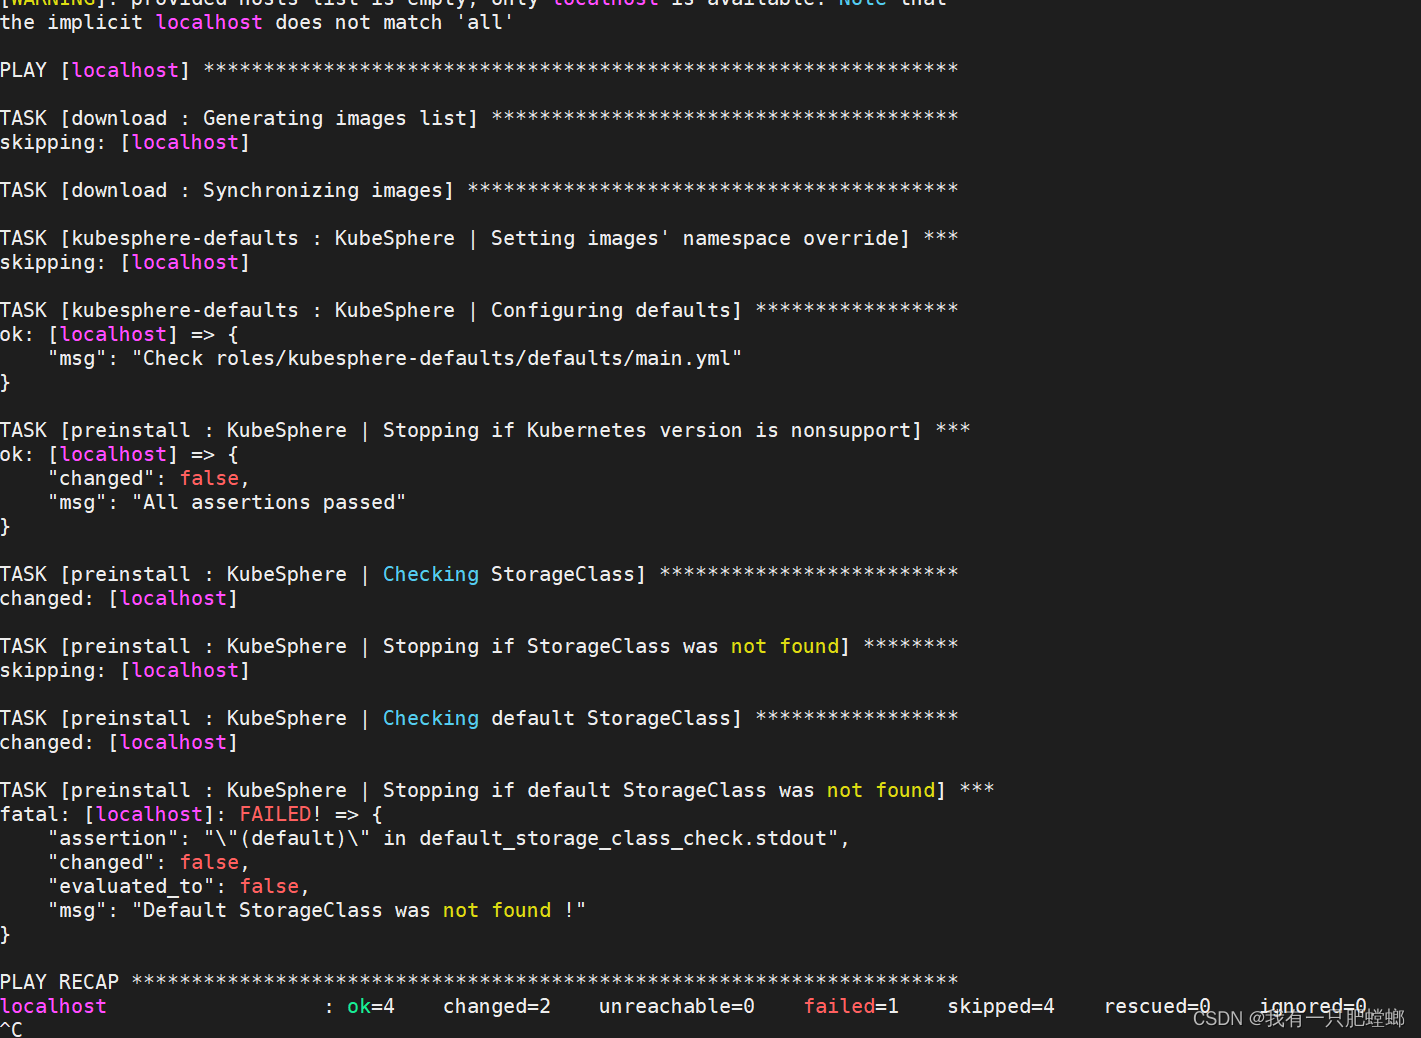
Task: Click the task line 'Setting images' namespace override'
Action: tap(479, 238)
